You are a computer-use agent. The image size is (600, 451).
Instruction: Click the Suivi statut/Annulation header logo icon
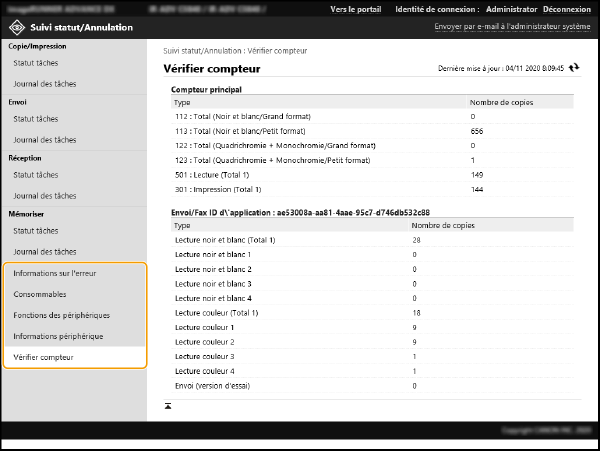click(17, 27)
